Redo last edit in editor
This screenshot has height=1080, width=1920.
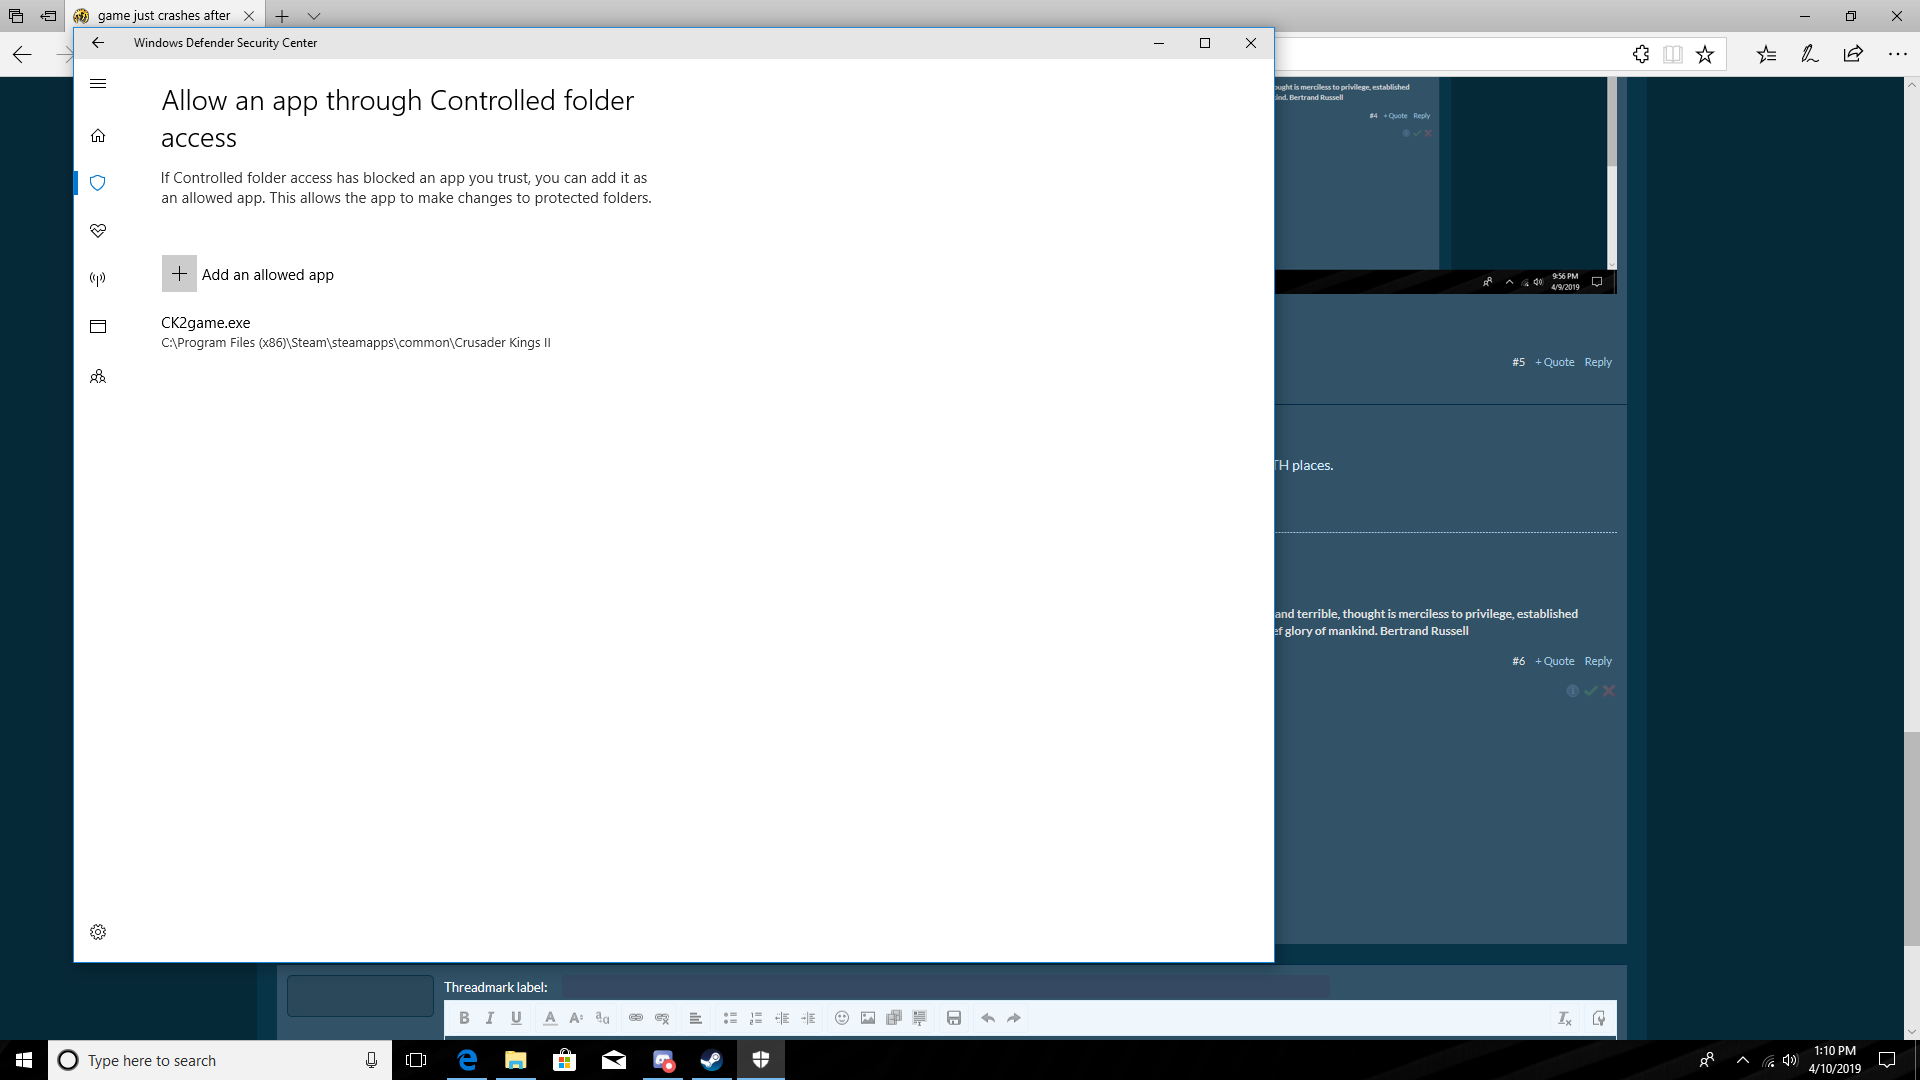tap(1014, 1018)
